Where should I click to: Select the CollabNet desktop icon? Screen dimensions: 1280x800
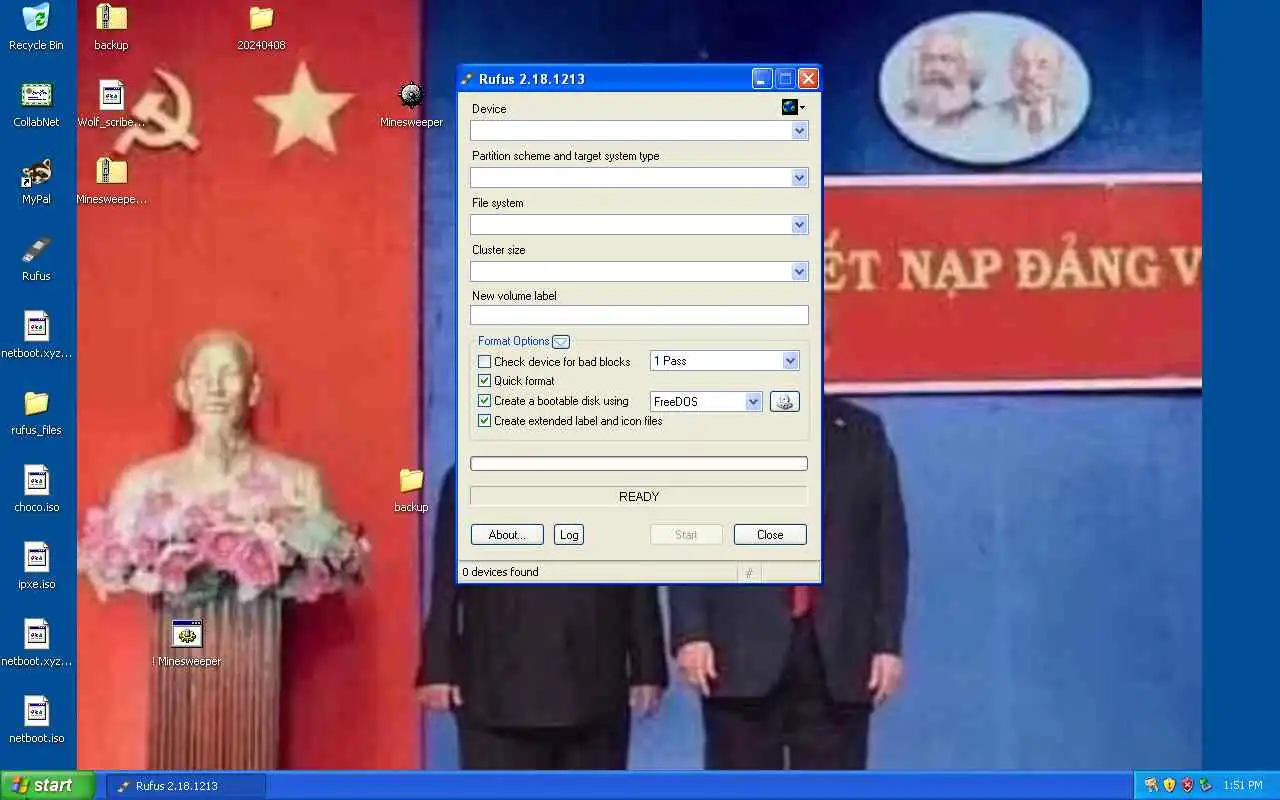36,104
